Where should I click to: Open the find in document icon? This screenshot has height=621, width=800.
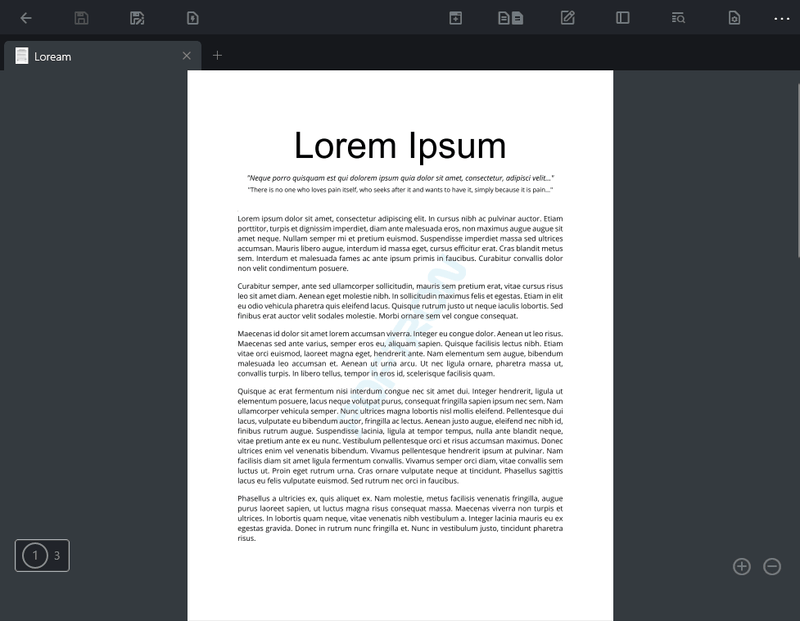(678, 18)
